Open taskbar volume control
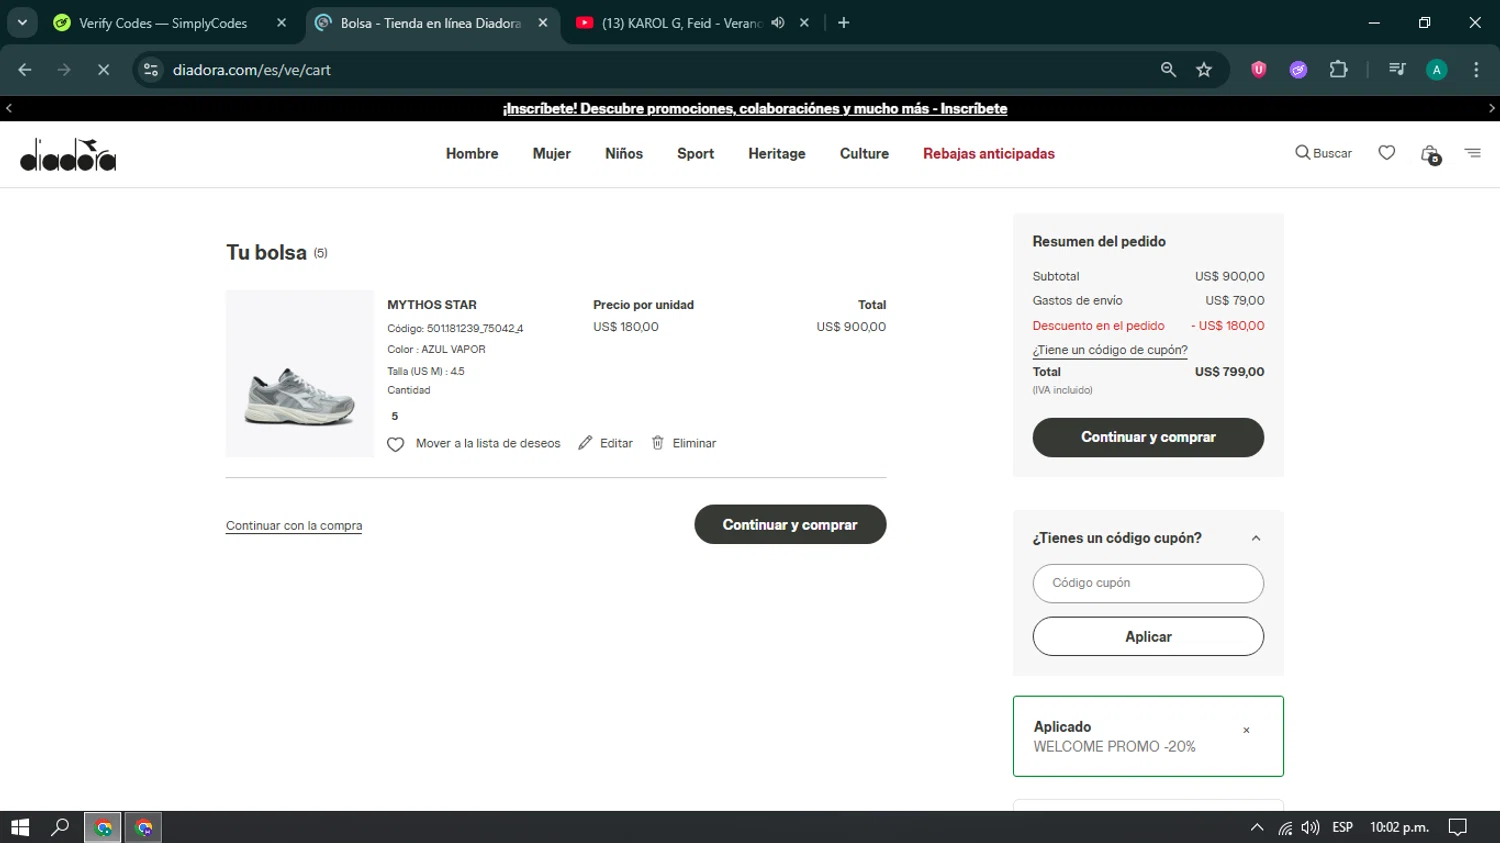 [1311, 827]
